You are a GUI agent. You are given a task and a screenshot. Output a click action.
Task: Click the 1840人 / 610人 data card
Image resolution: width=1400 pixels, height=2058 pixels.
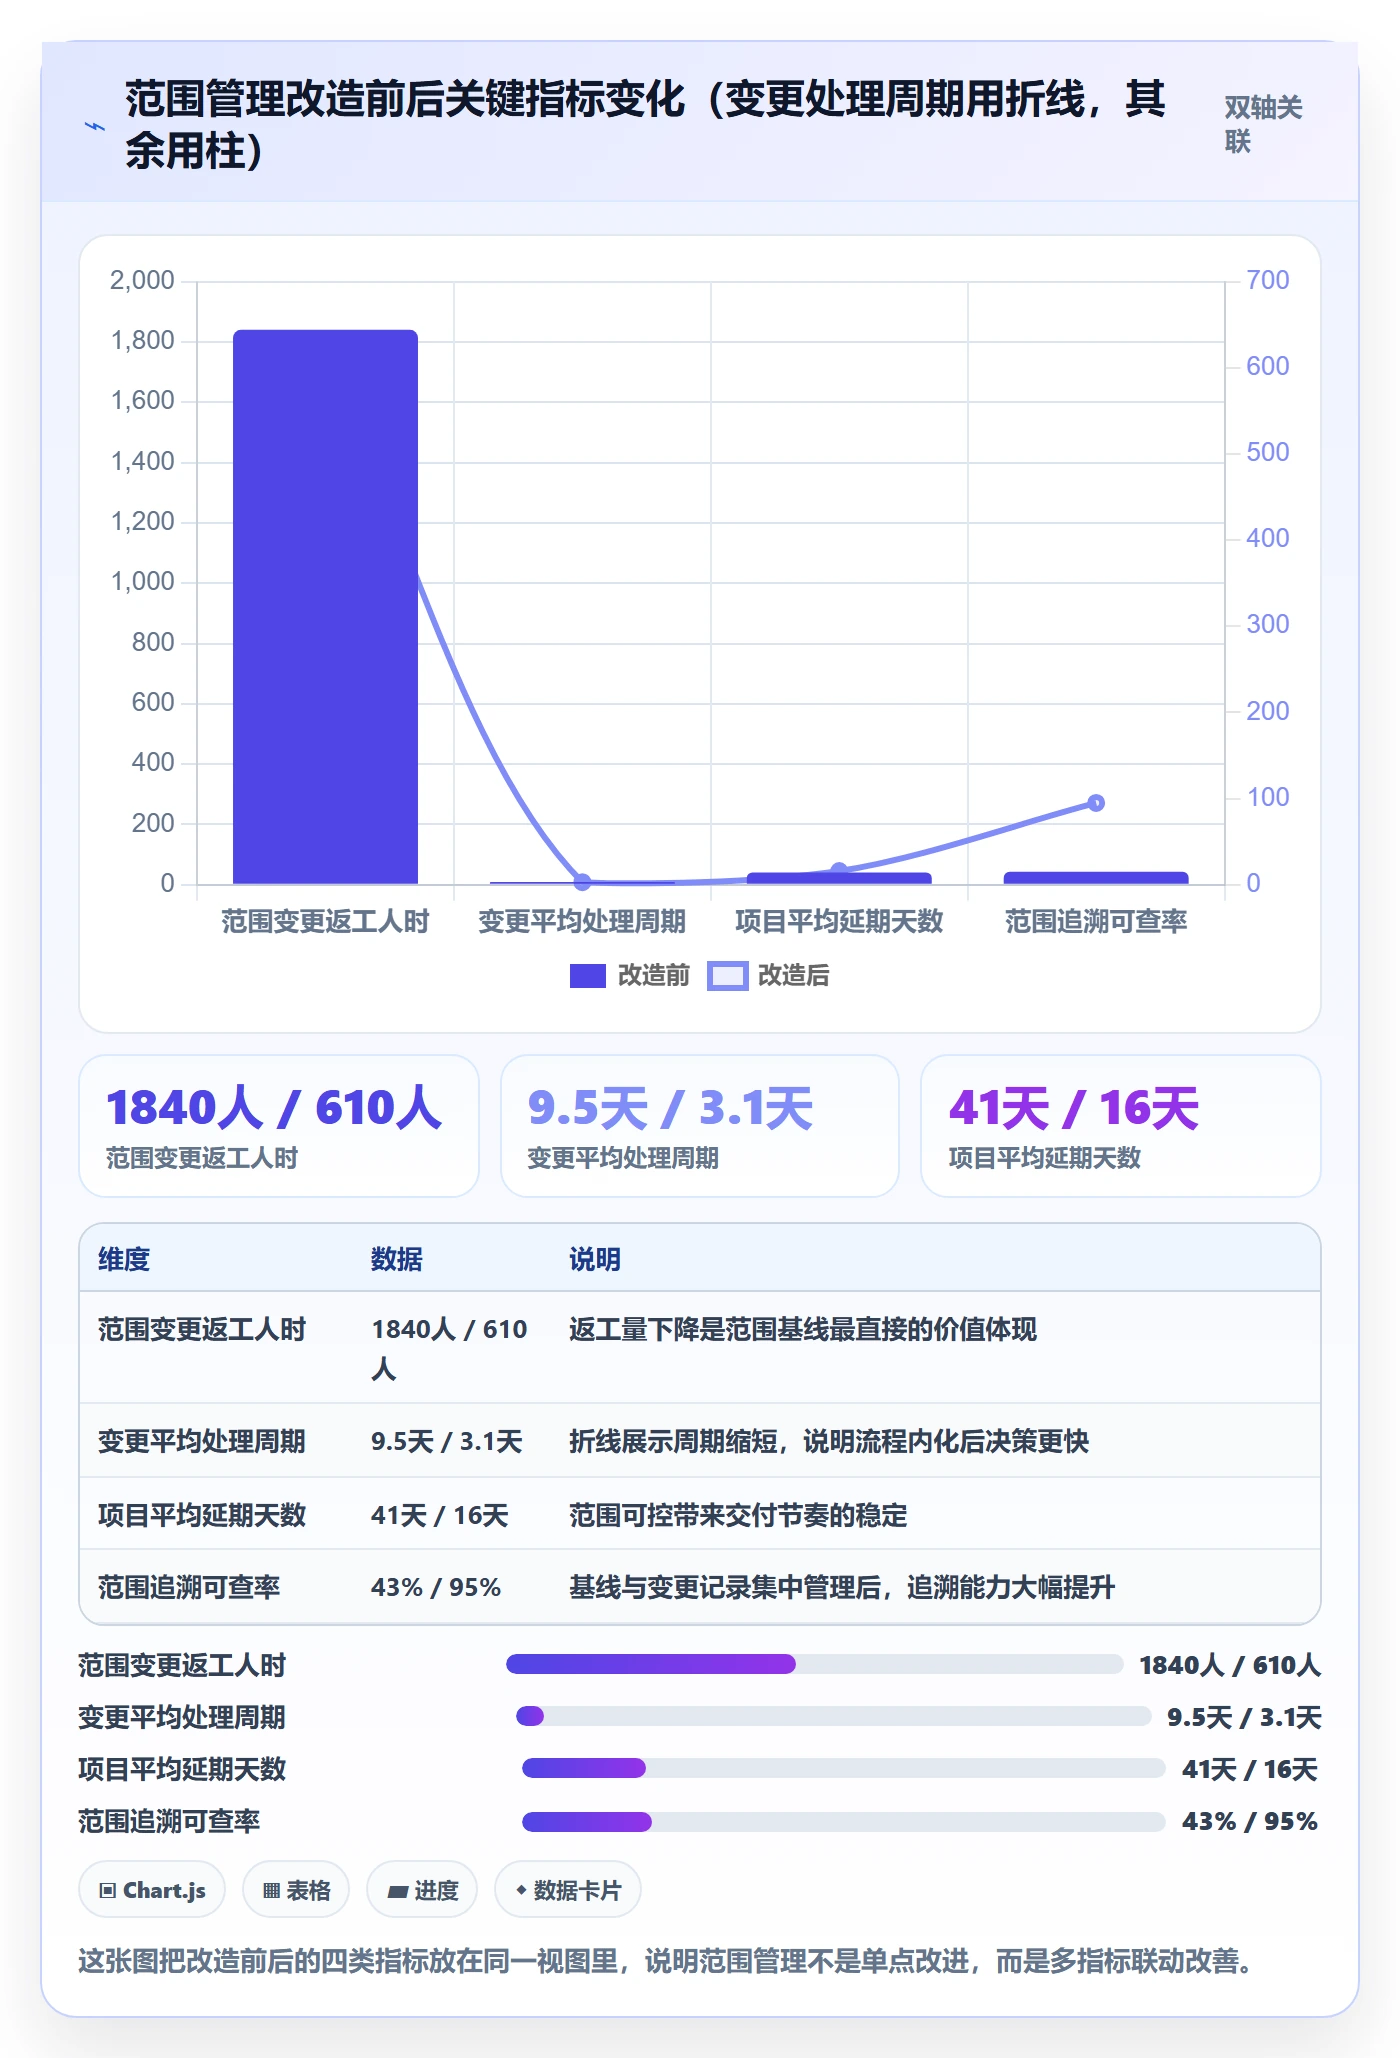[x=279, y=1126]
